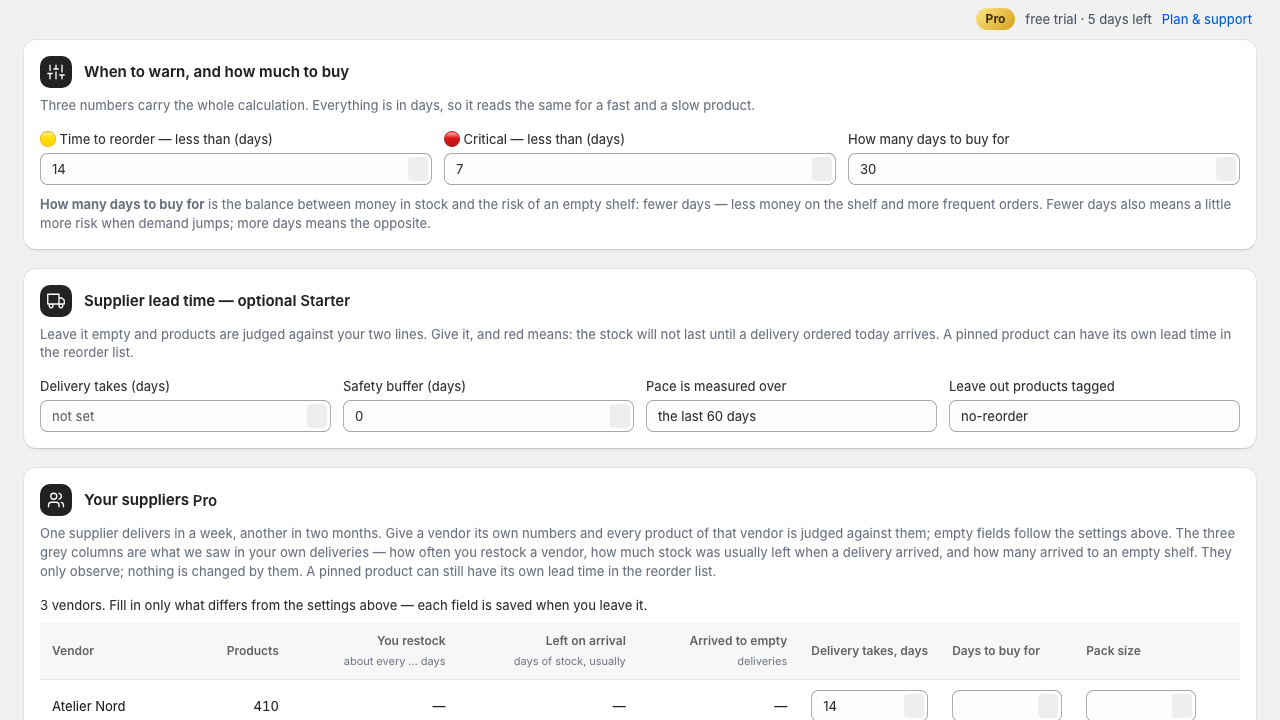Click the Your suppliers heading
The image size is (1280, 720).
pos(136,500)
